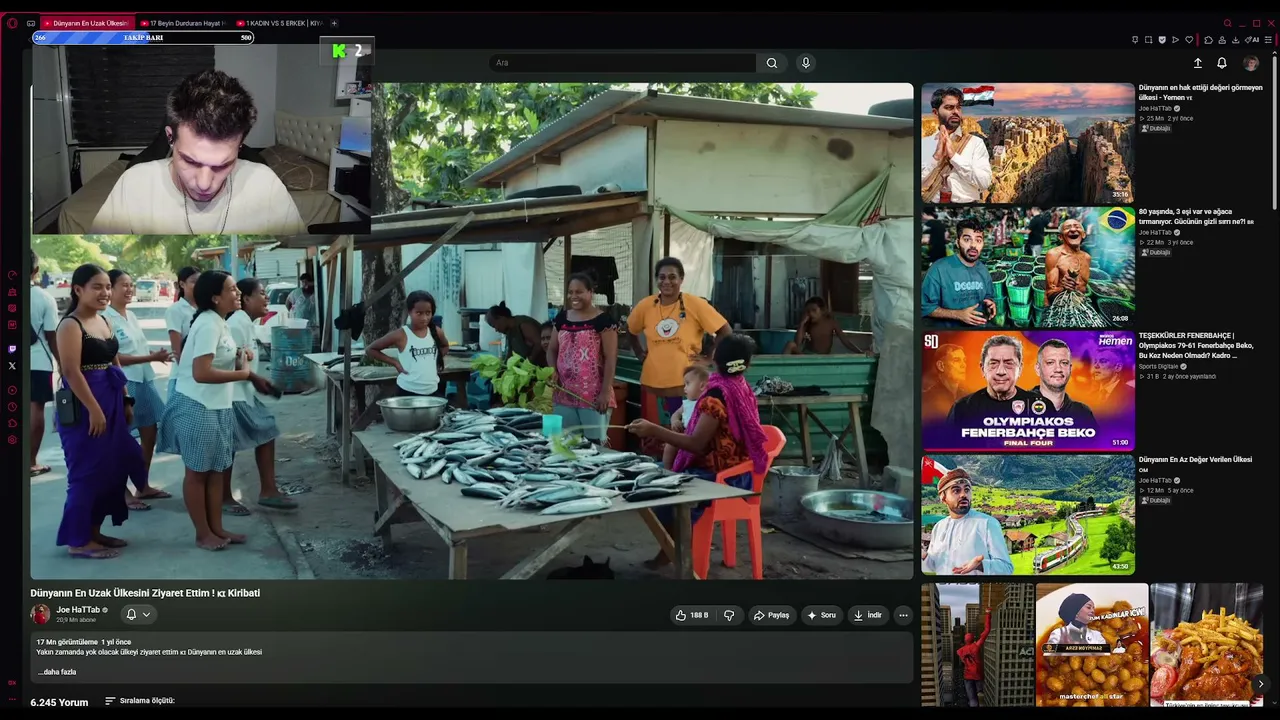Switch to the "1 KADIN VS 5 ERKEK" tab
Image resolution: width=1280 pixels, height=720 pixels.
pos(280,23)
